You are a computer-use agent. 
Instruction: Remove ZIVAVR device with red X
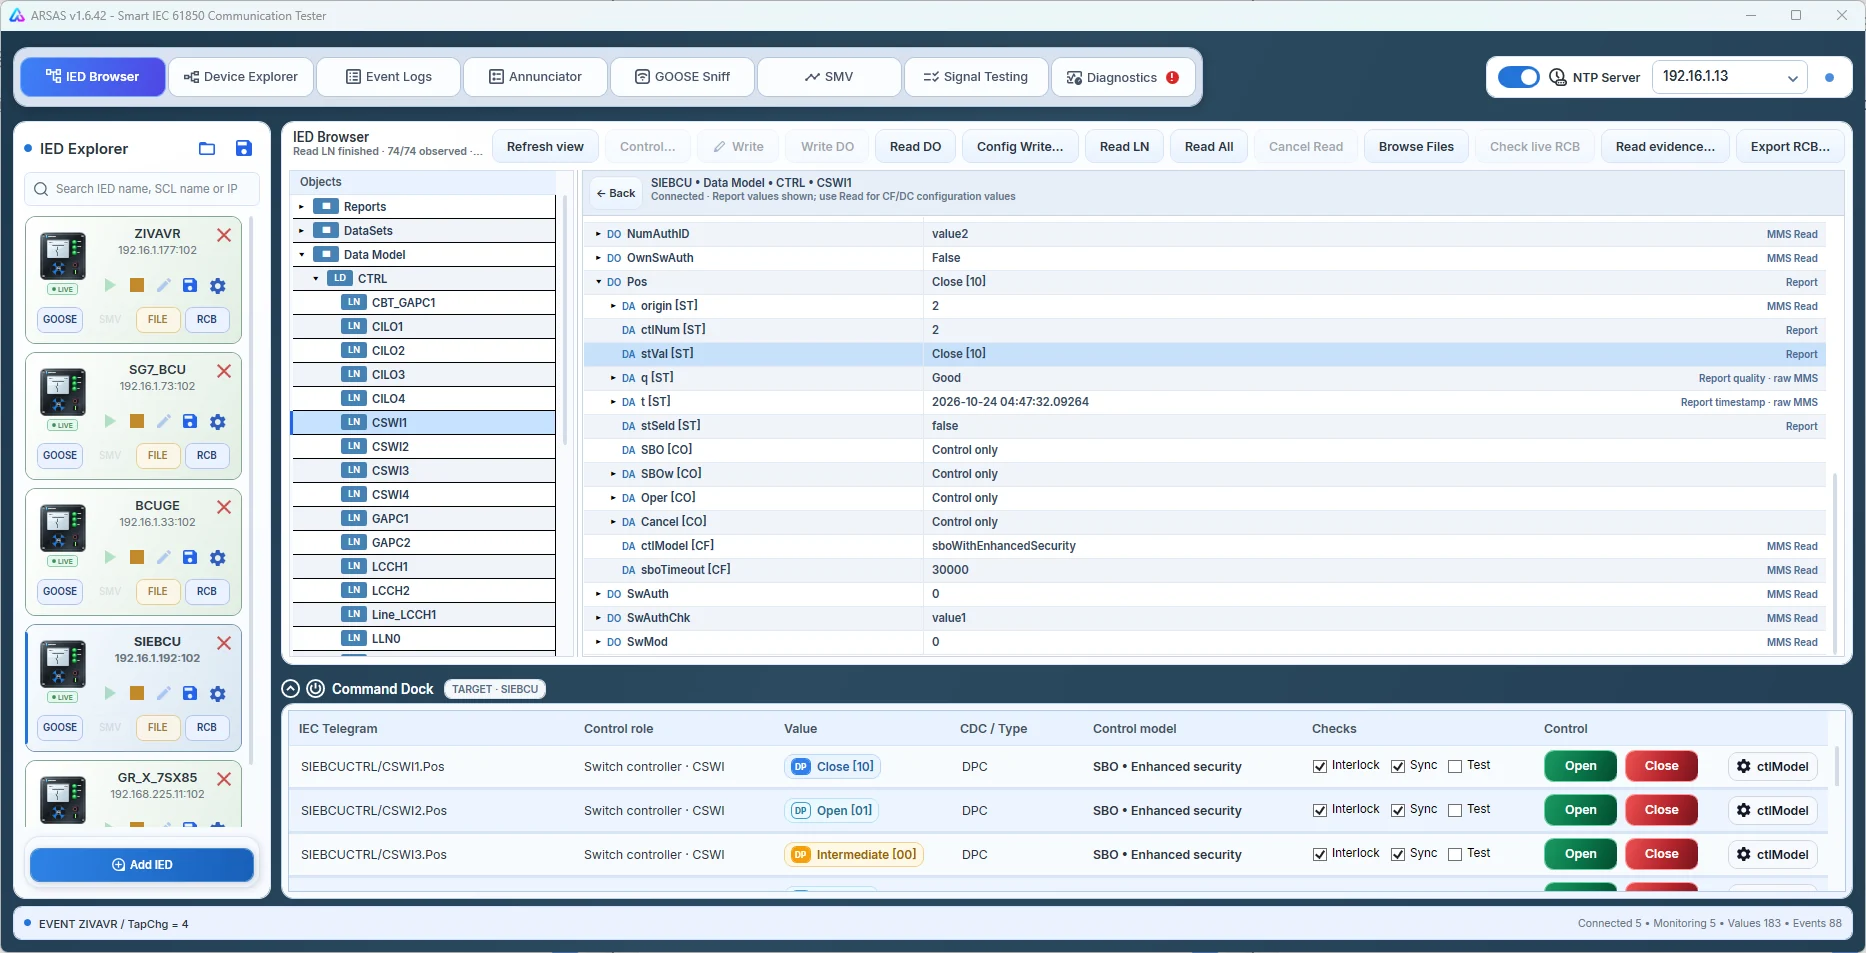(x=224, y=235)
